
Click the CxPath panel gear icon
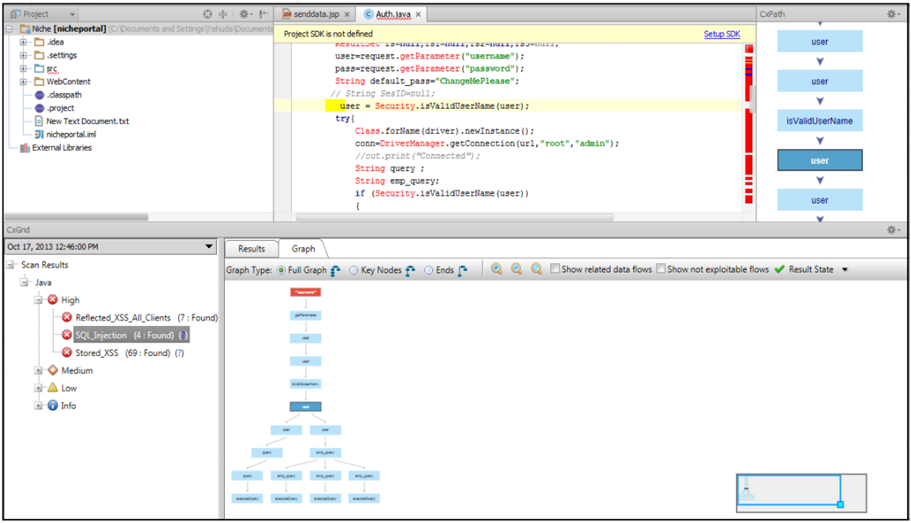click(x=893, y=15)
